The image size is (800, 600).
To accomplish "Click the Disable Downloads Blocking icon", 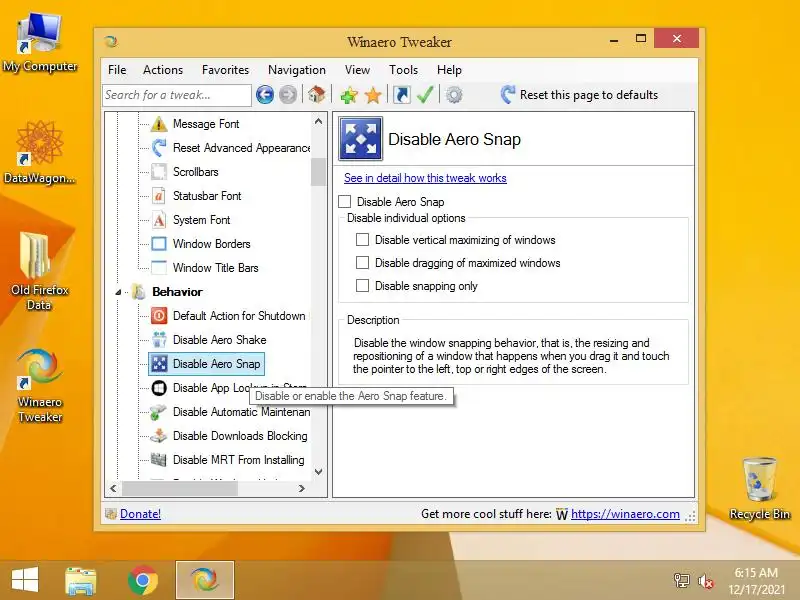I will [x=159, y=436].
